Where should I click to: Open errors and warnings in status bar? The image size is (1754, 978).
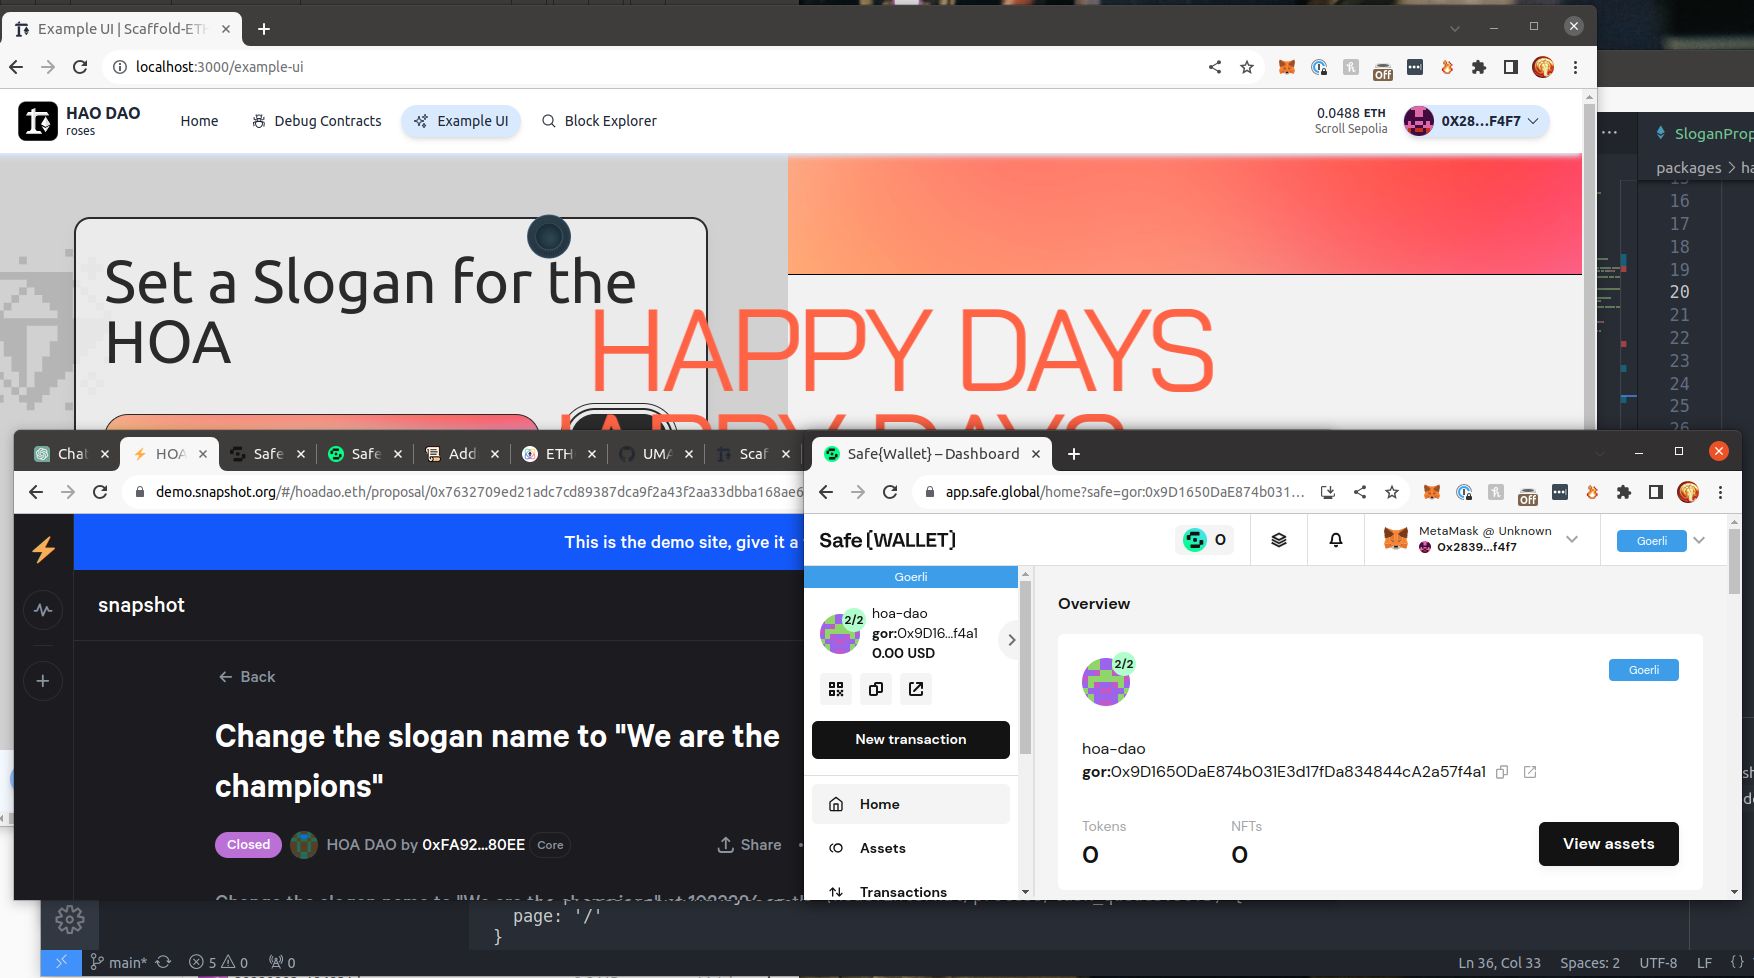[218, 963]
